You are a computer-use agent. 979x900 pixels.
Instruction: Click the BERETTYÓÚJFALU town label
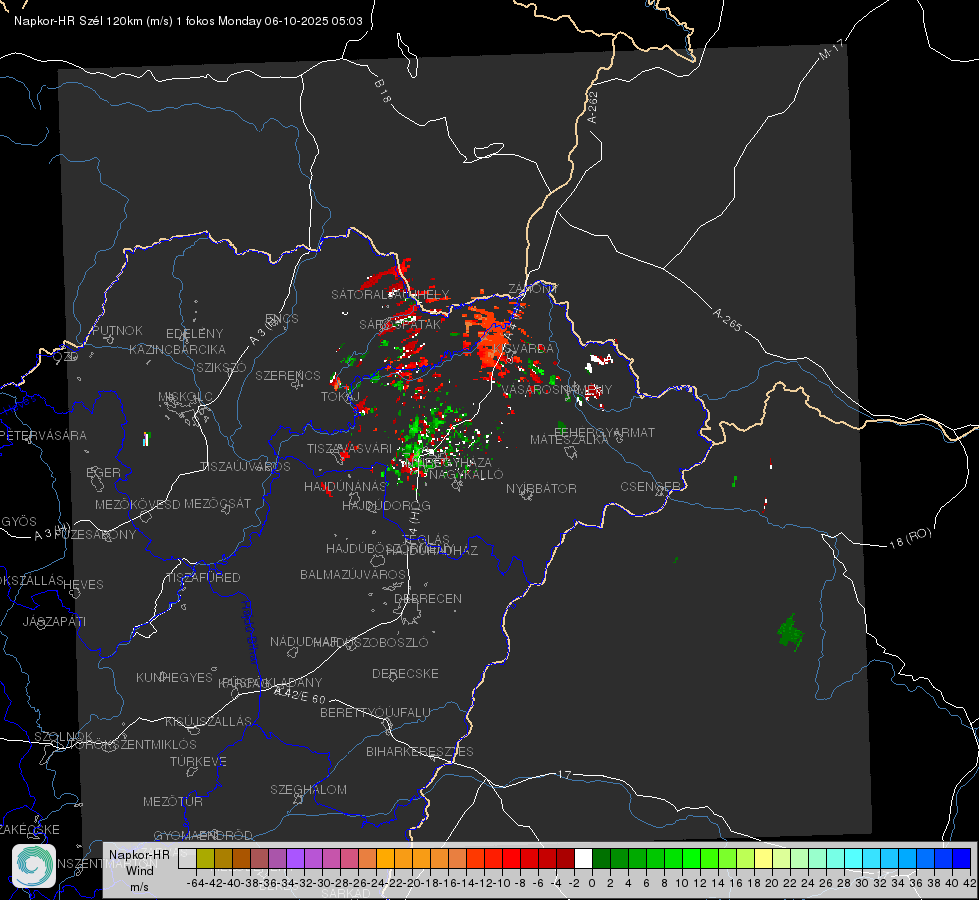pyautogui.click(x=375, y=712)
